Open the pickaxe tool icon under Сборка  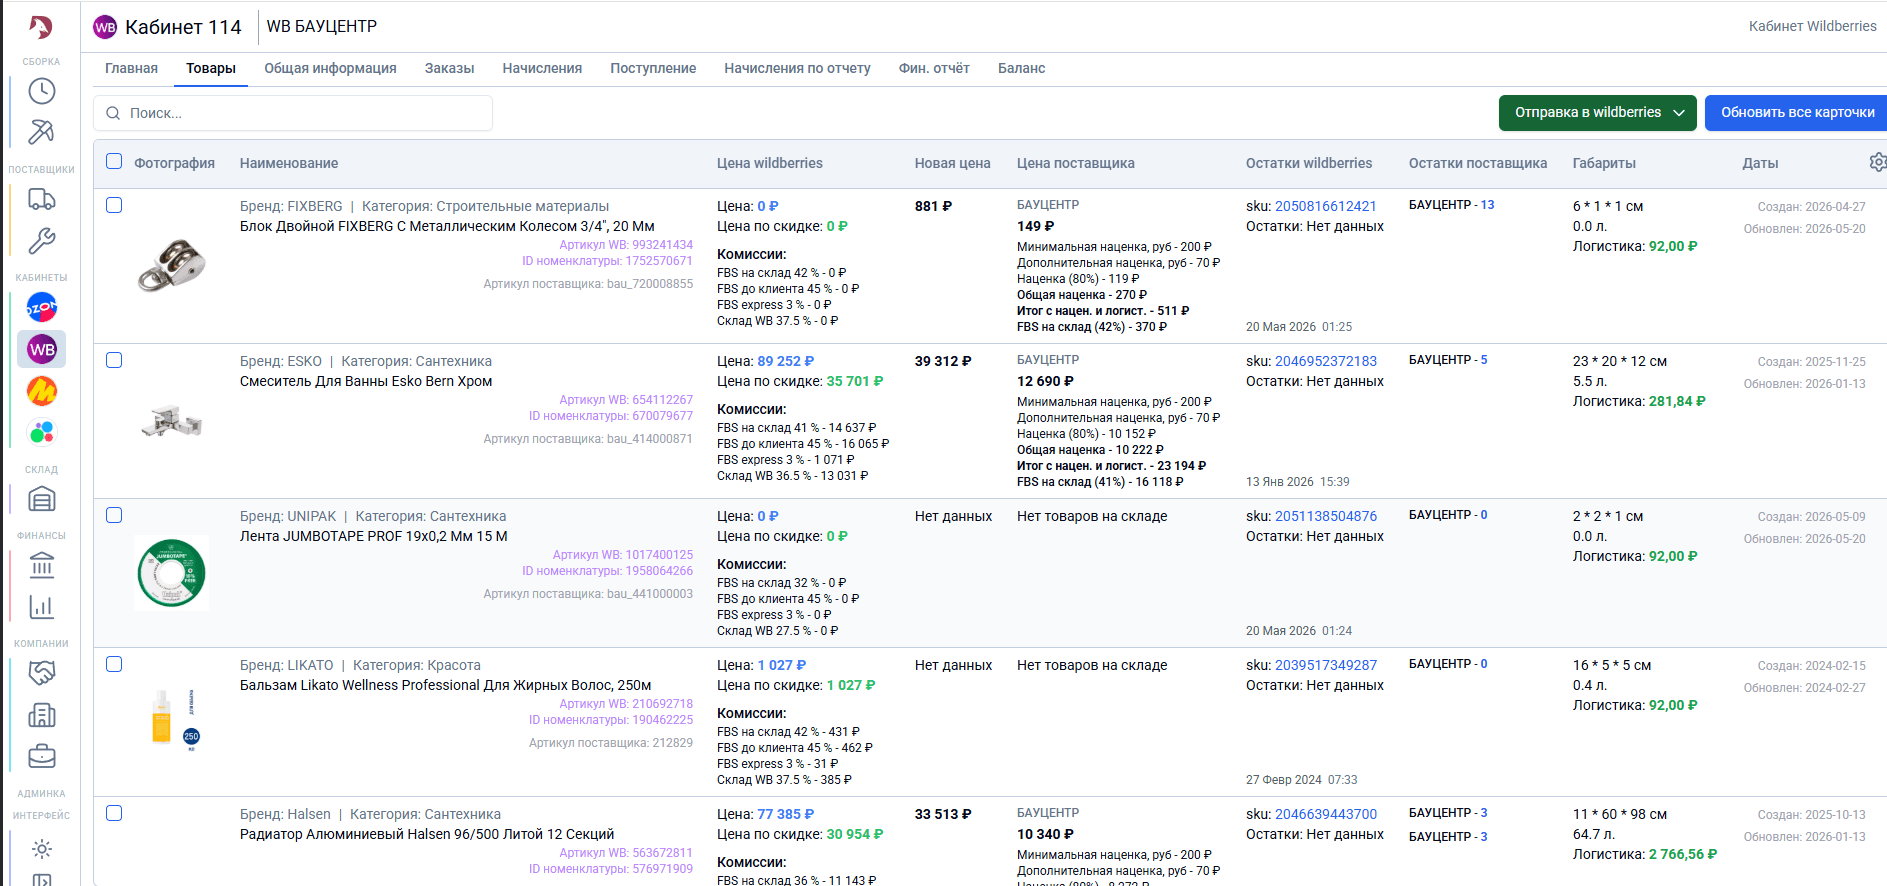pyautogui.click(x=42, y=132)
